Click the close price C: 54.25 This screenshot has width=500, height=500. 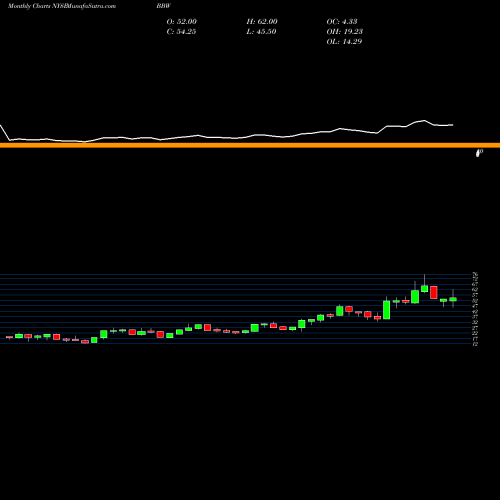click(x=181, y=31)
